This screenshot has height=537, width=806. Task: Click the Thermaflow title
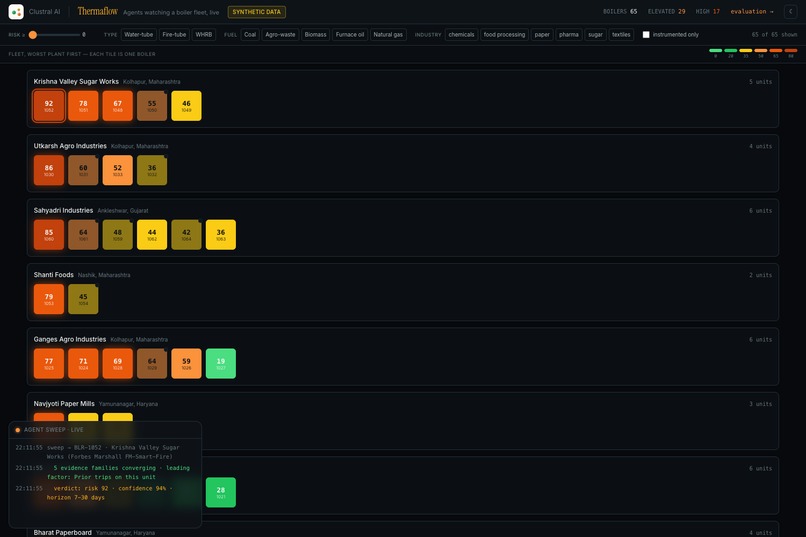(97, 11)
